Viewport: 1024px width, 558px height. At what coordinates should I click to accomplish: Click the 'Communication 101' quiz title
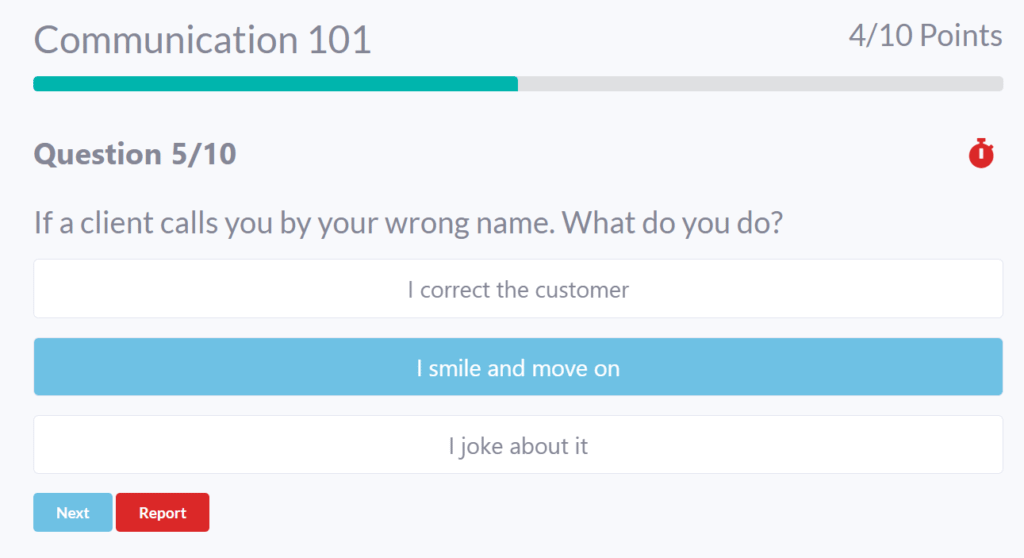pyautogui.click(x=202, y=40)
